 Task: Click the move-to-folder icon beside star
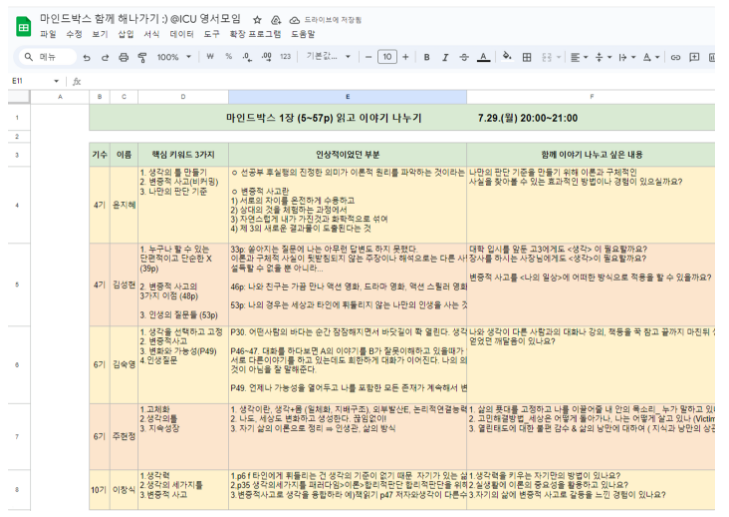[x=276, y=20]
